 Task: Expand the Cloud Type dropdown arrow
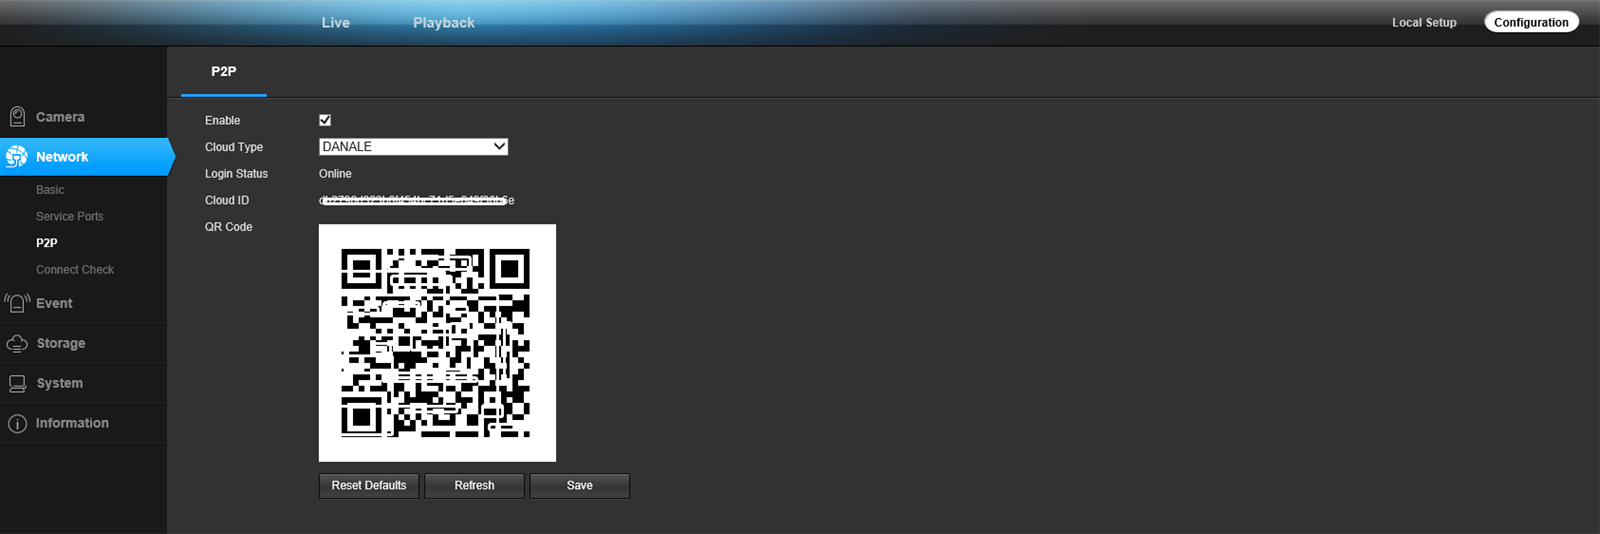[x=499, y=147]
